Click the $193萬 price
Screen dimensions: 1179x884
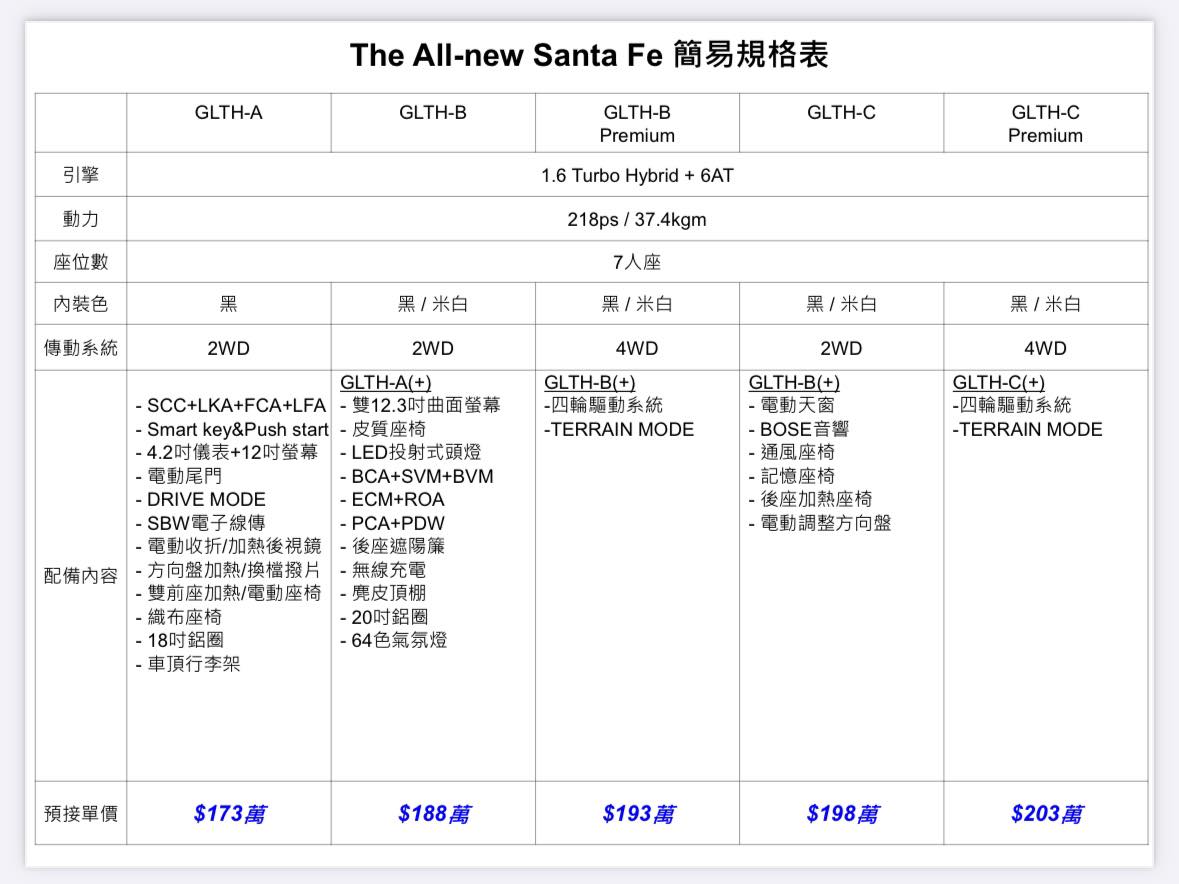coord(638,814)
